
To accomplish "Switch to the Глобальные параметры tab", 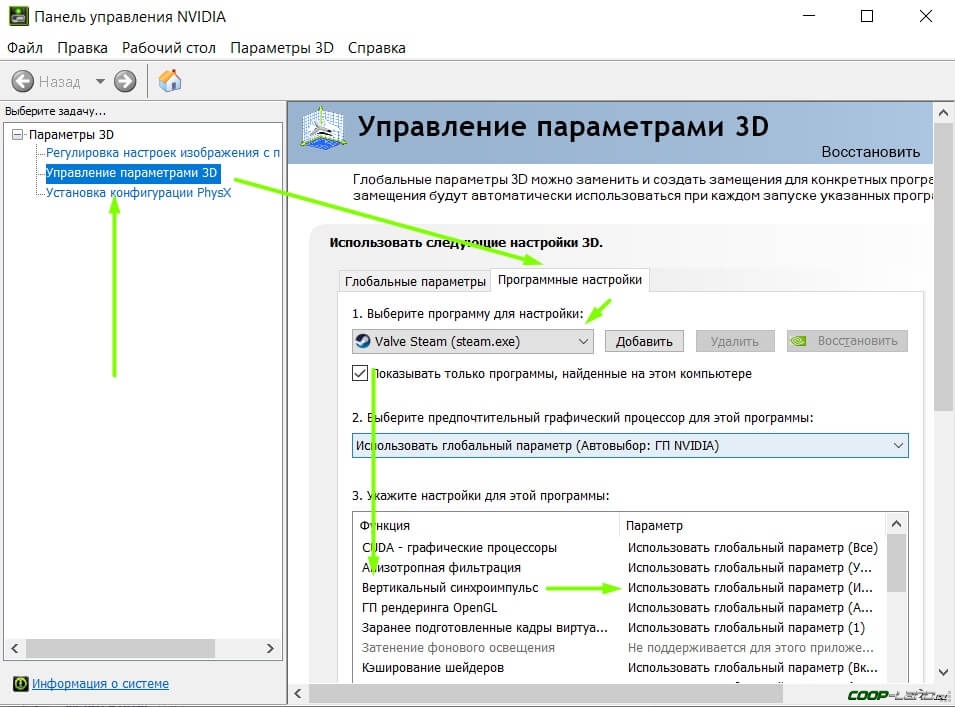I will coord(414,281).
